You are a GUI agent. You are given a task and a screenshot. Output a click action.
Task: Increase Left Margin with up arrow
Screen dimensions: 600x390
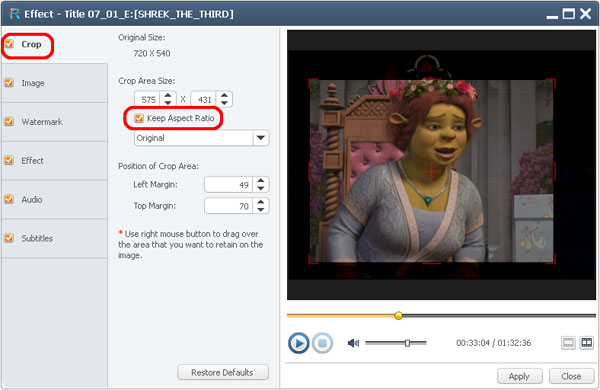(261, 181)
